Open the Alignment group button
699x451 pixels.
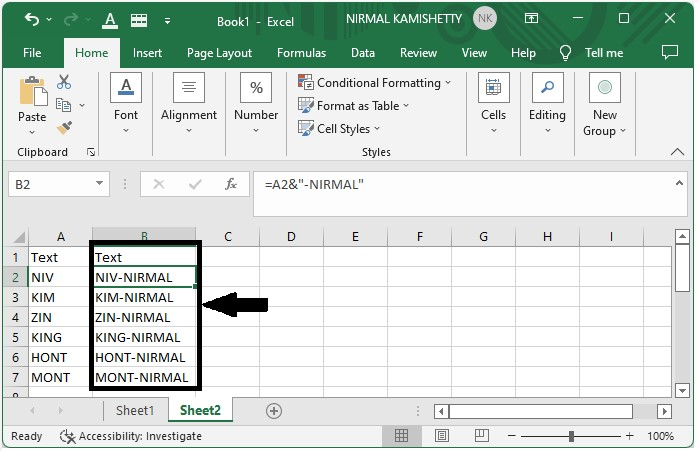click(x=189, y=103)
